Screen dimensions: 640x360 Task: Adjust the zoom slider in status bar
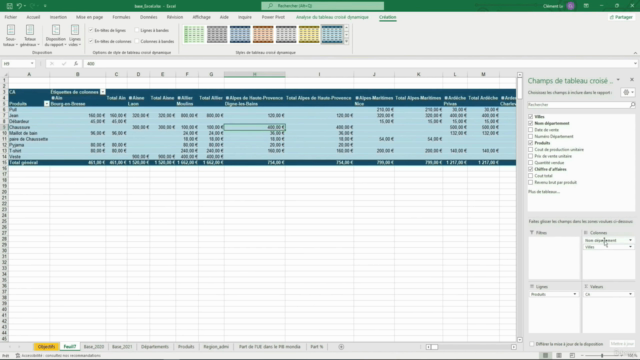click(602, 356)
